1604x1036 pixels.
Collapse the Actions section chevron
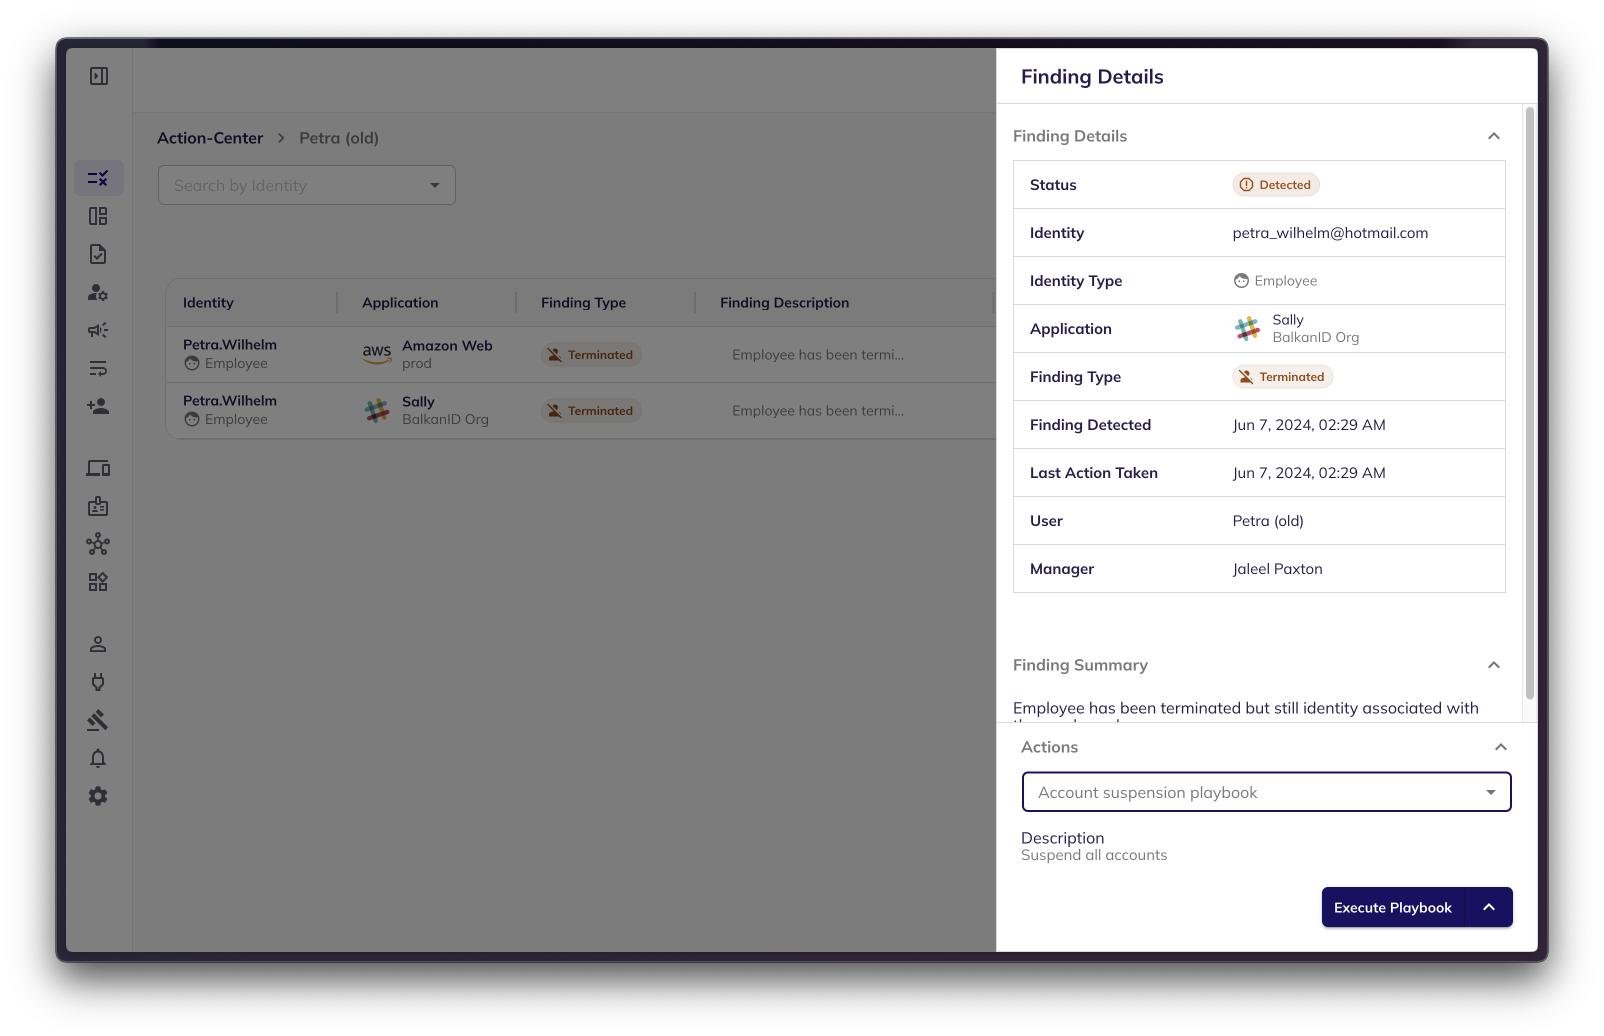click(1500, 747)
